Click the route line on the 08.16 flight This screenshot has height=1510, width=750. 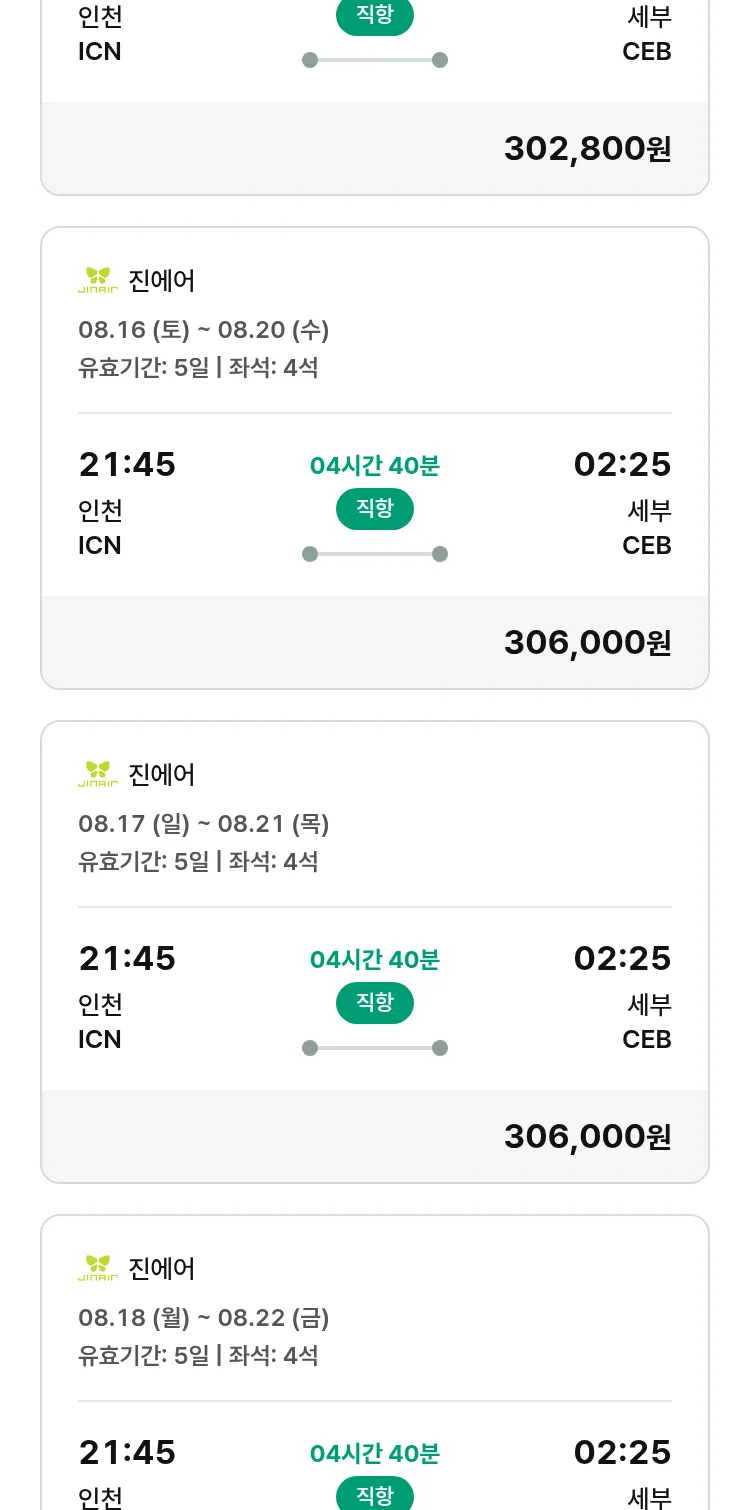pyautogui.click(x=375, y=554)
